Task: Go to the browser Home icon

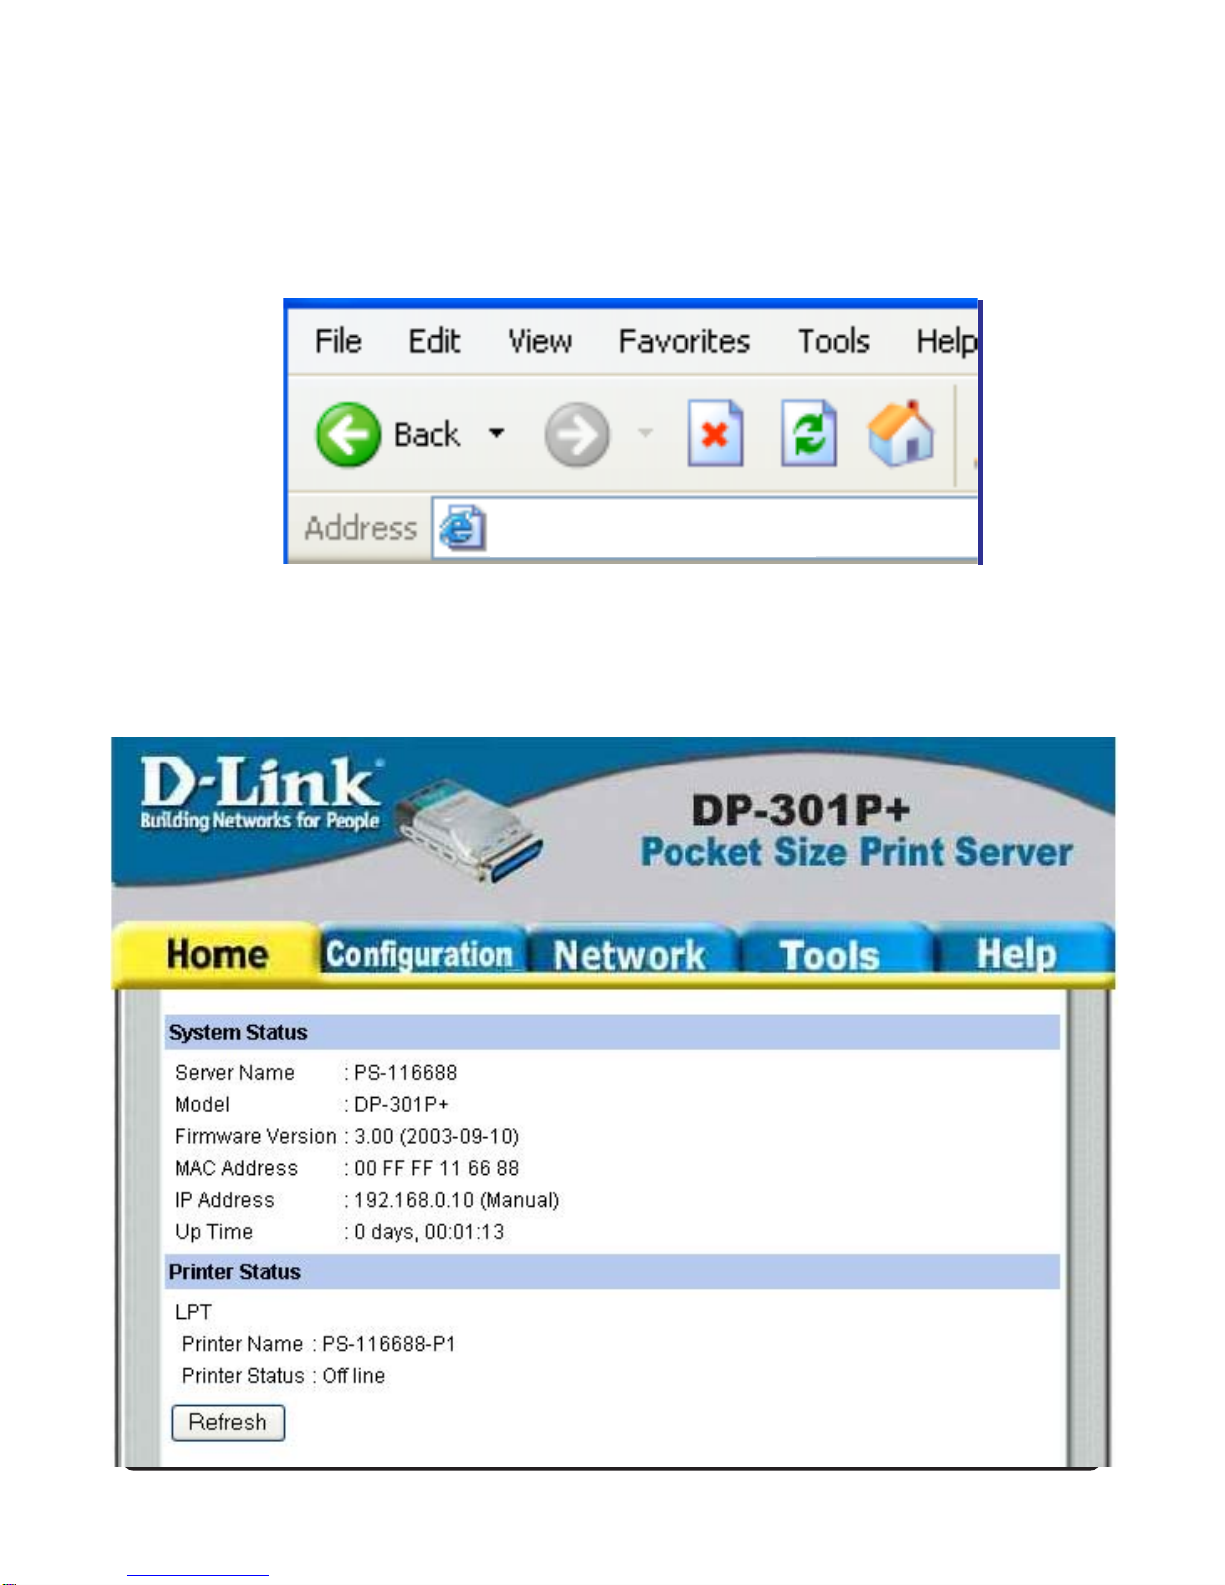Action: [901, 433]
